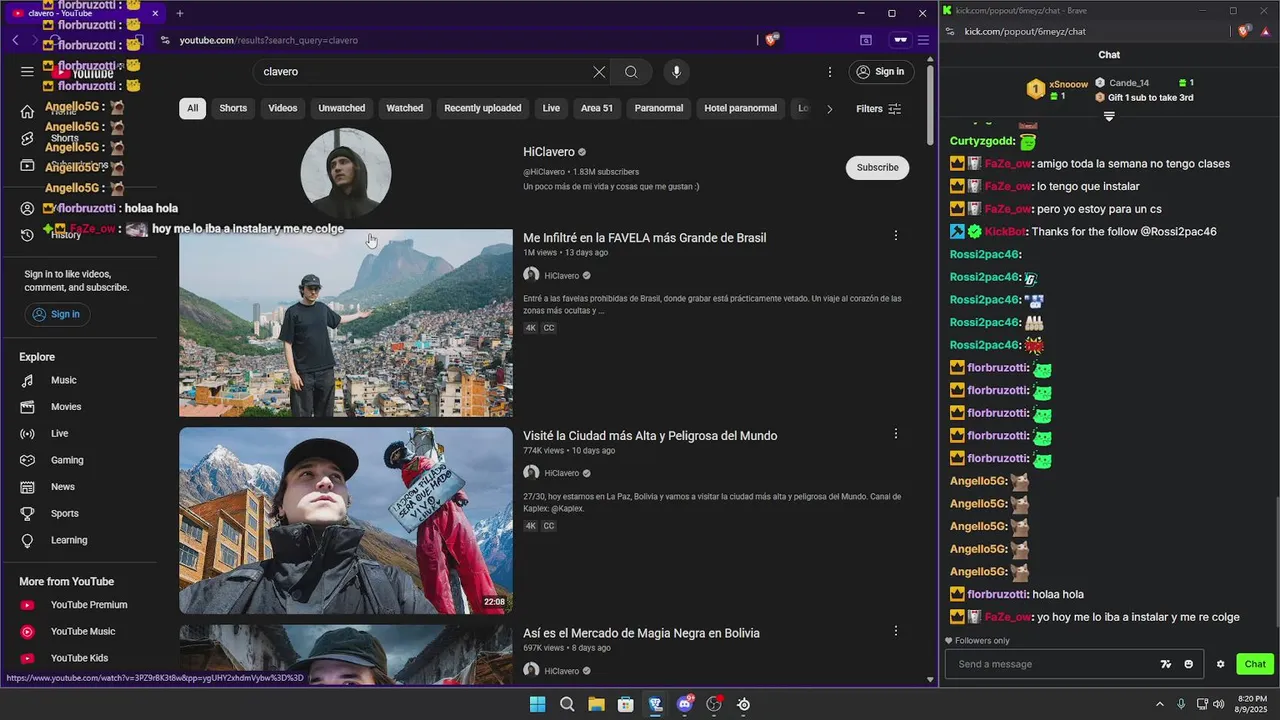The width and height of the screenshot is (1280, 720).
Task: Open Brave Rewards triangle in Kick window
Action: 1265,31
